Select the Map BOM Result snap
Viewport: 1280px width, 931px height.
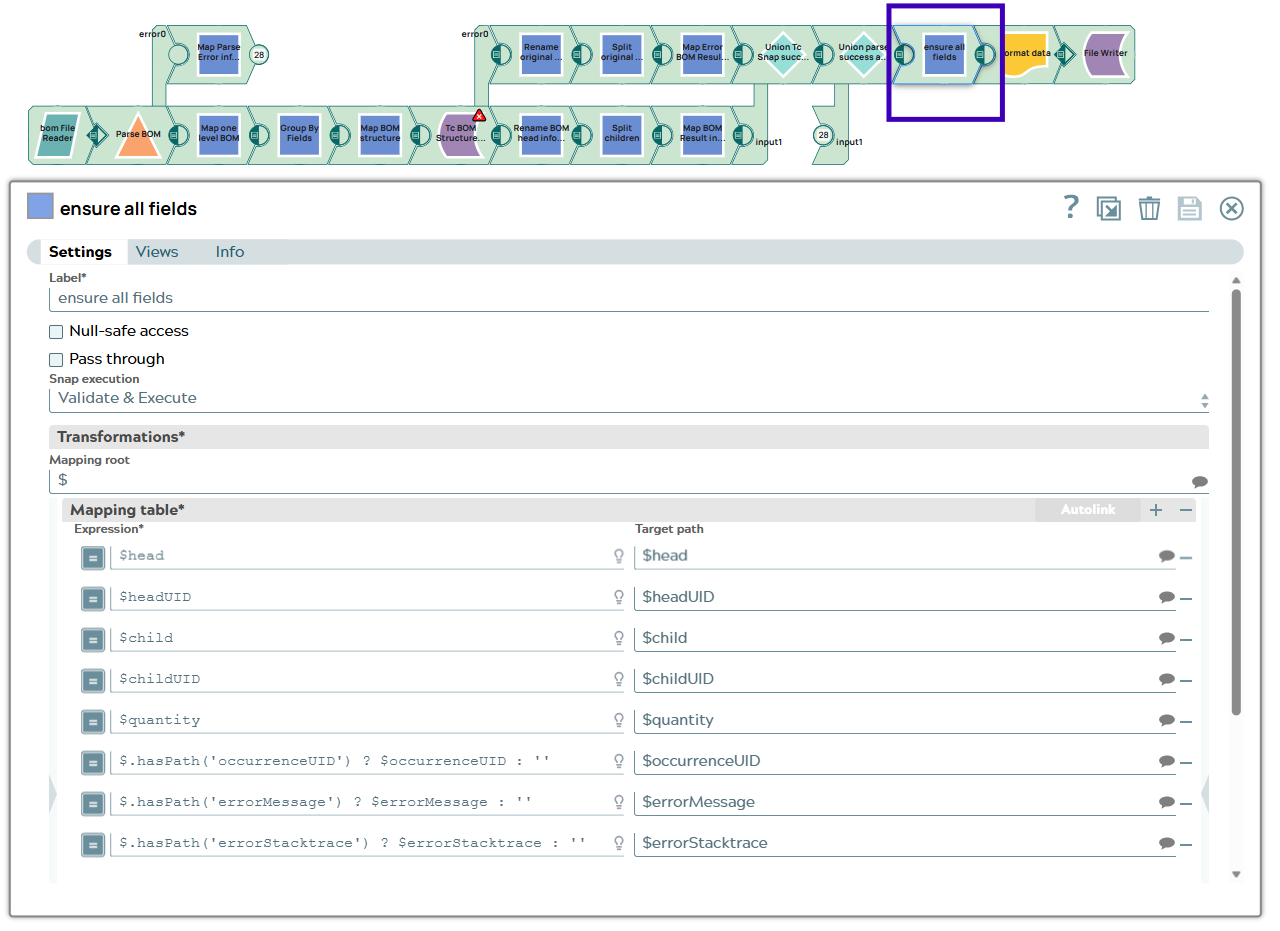coord(703,134)
